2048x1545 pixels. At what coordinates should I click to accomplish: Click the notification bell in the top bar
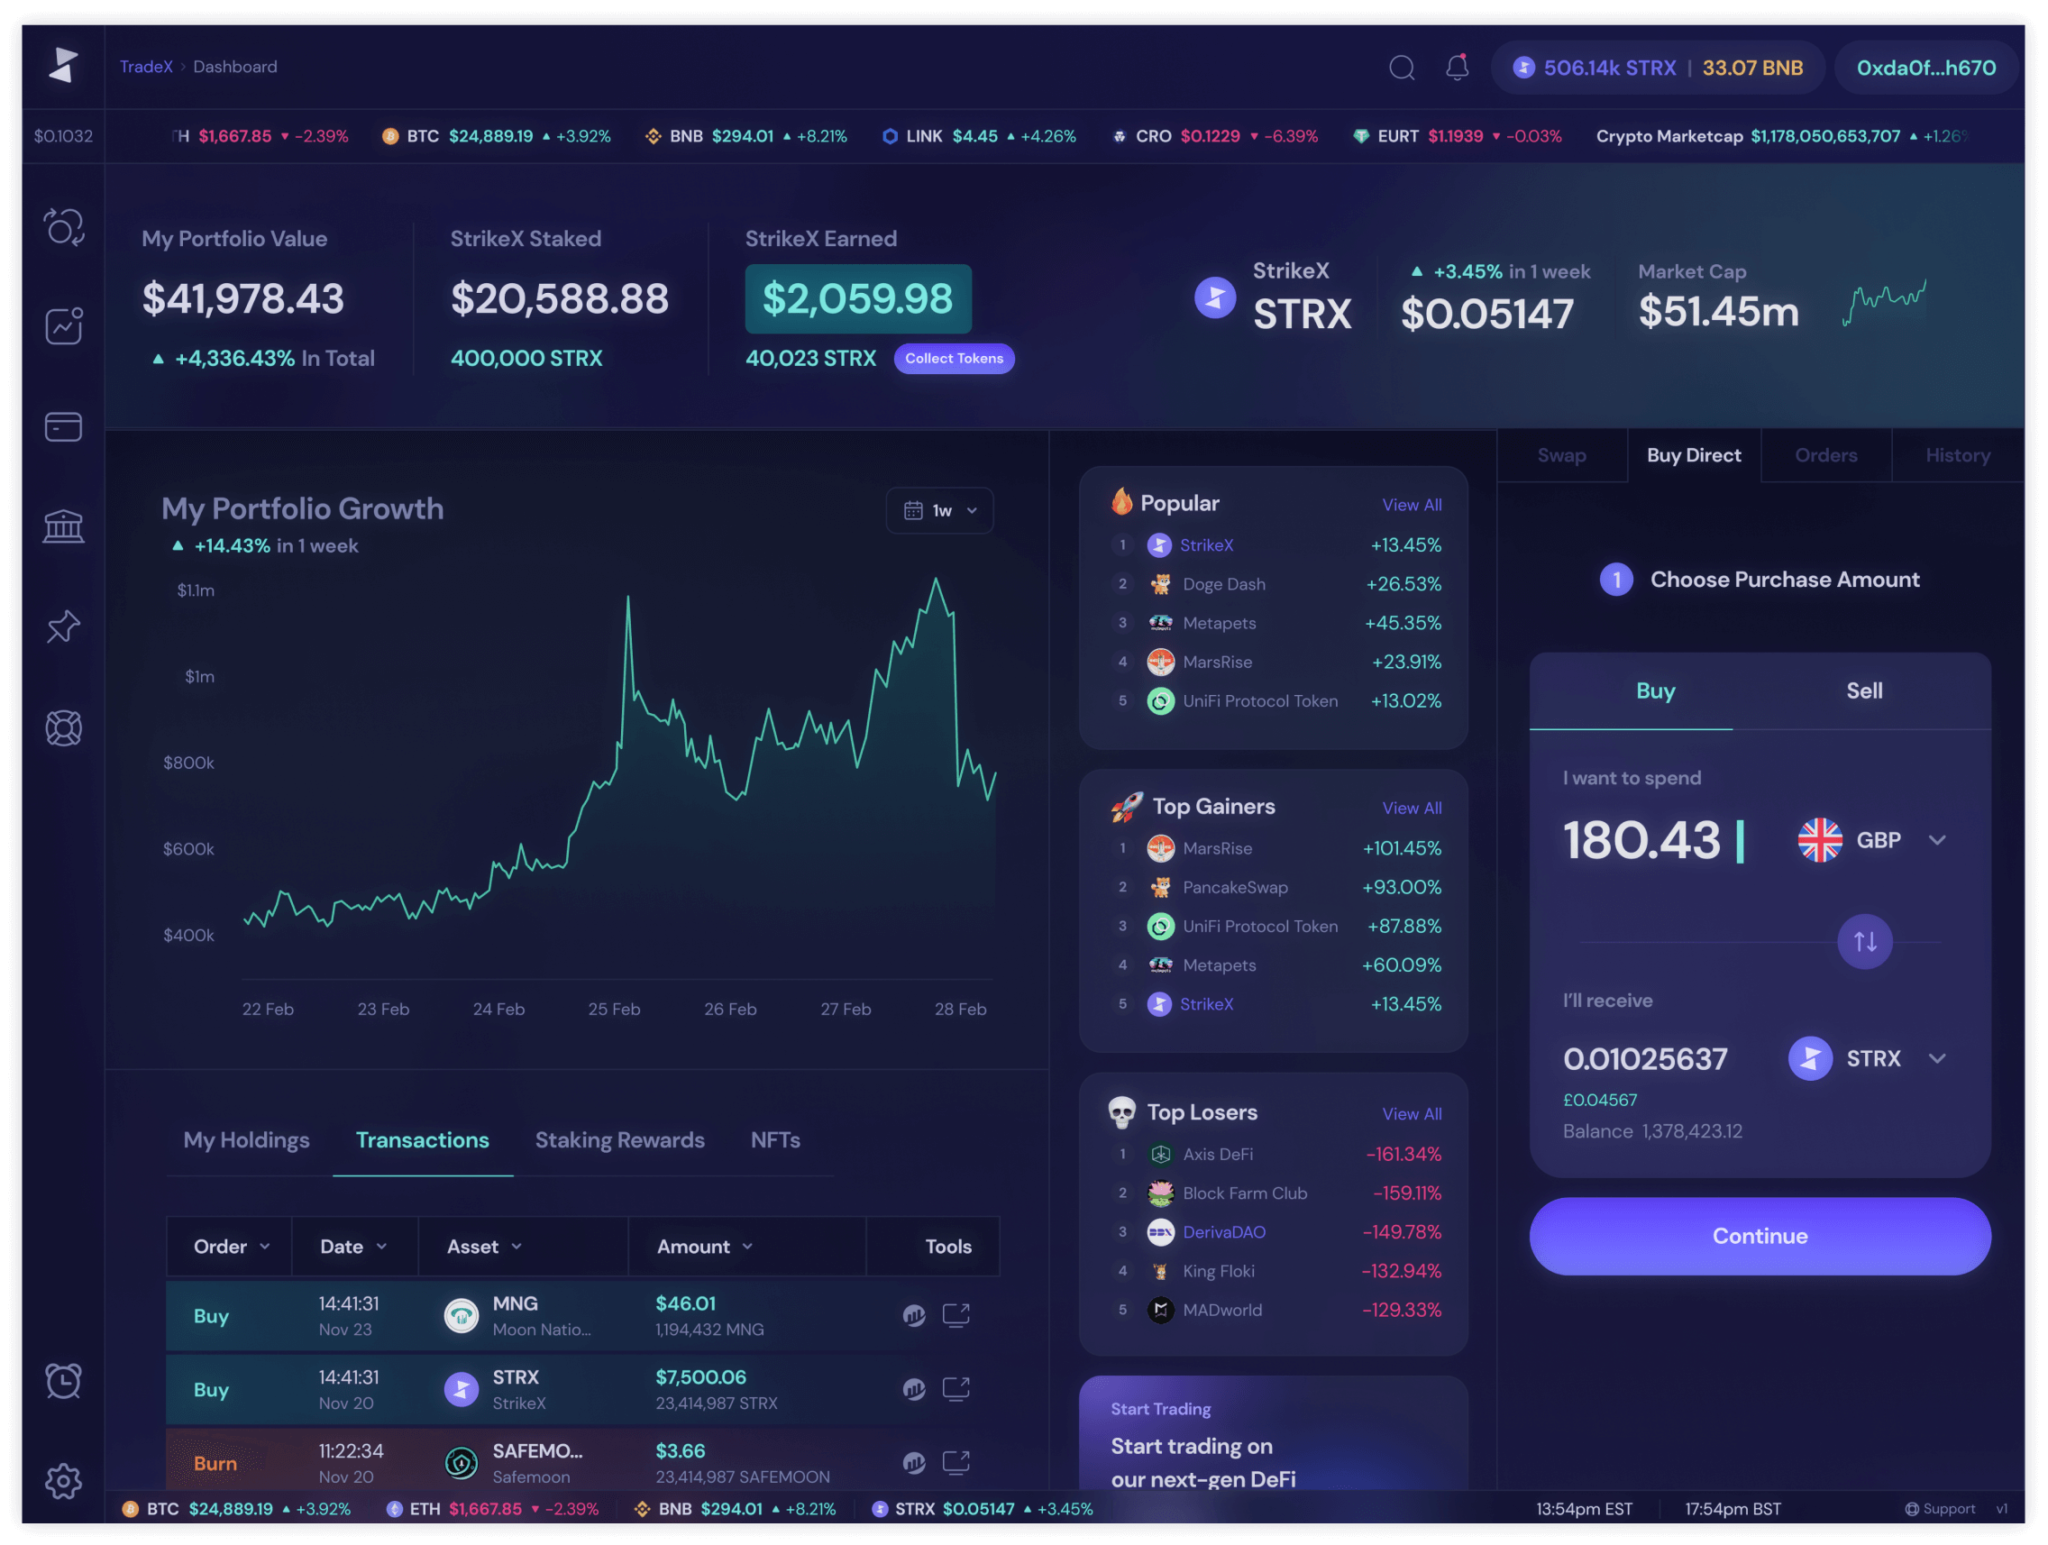(x=1457, y=67)
